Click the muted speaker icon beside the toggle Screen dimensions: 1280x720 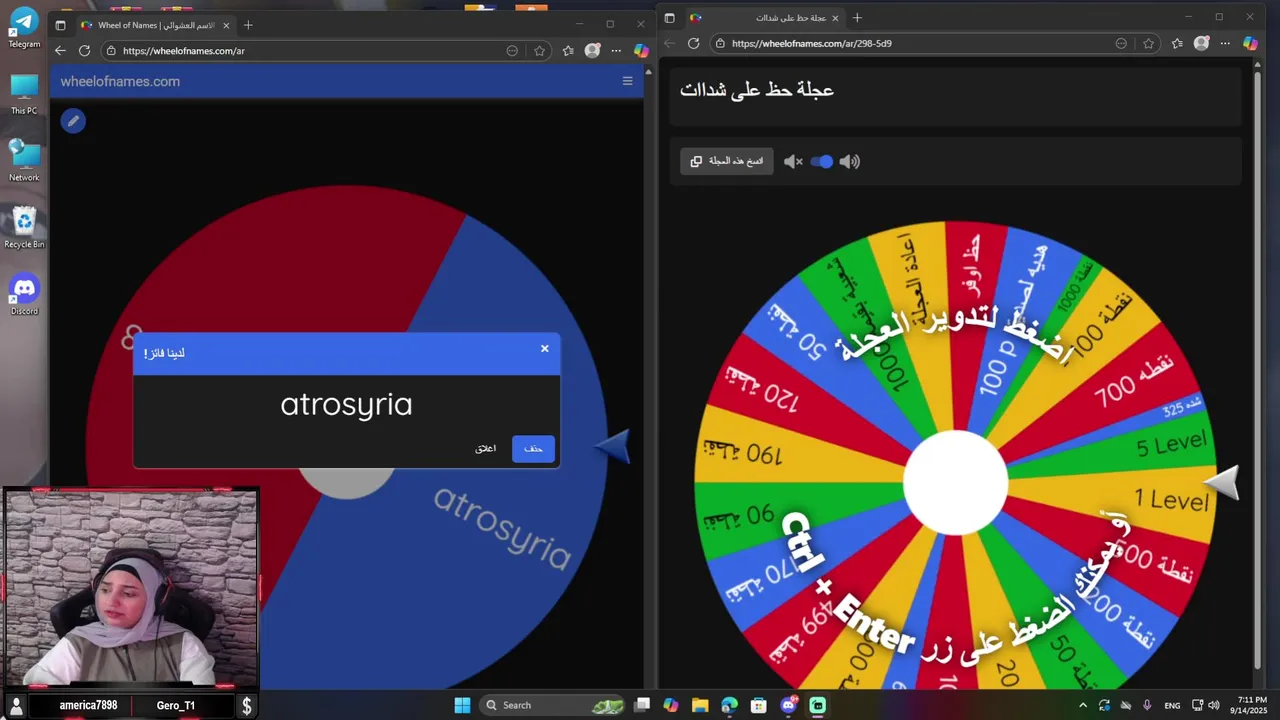793,161
